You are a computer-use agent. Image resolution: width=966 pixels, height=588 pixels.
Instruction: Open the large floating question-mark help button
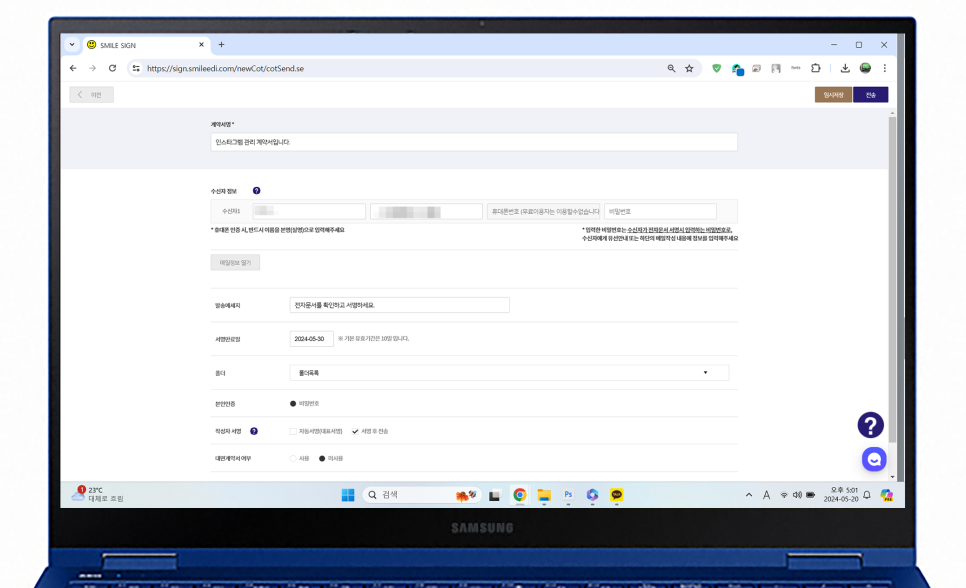tap(871, 425)
